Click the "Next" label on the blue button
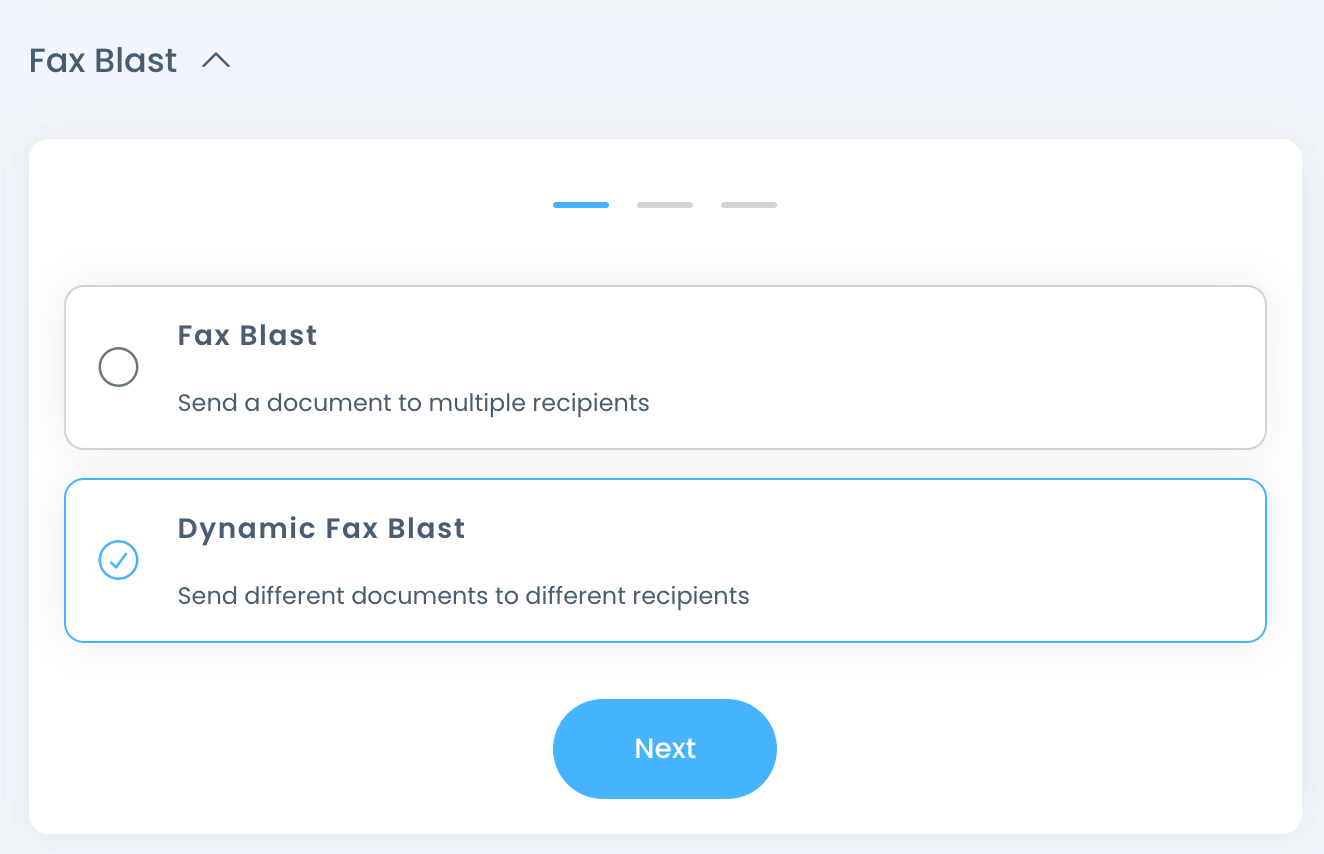Image resolution: width=1324 pixels, height=854 pixels. (665, 749)
